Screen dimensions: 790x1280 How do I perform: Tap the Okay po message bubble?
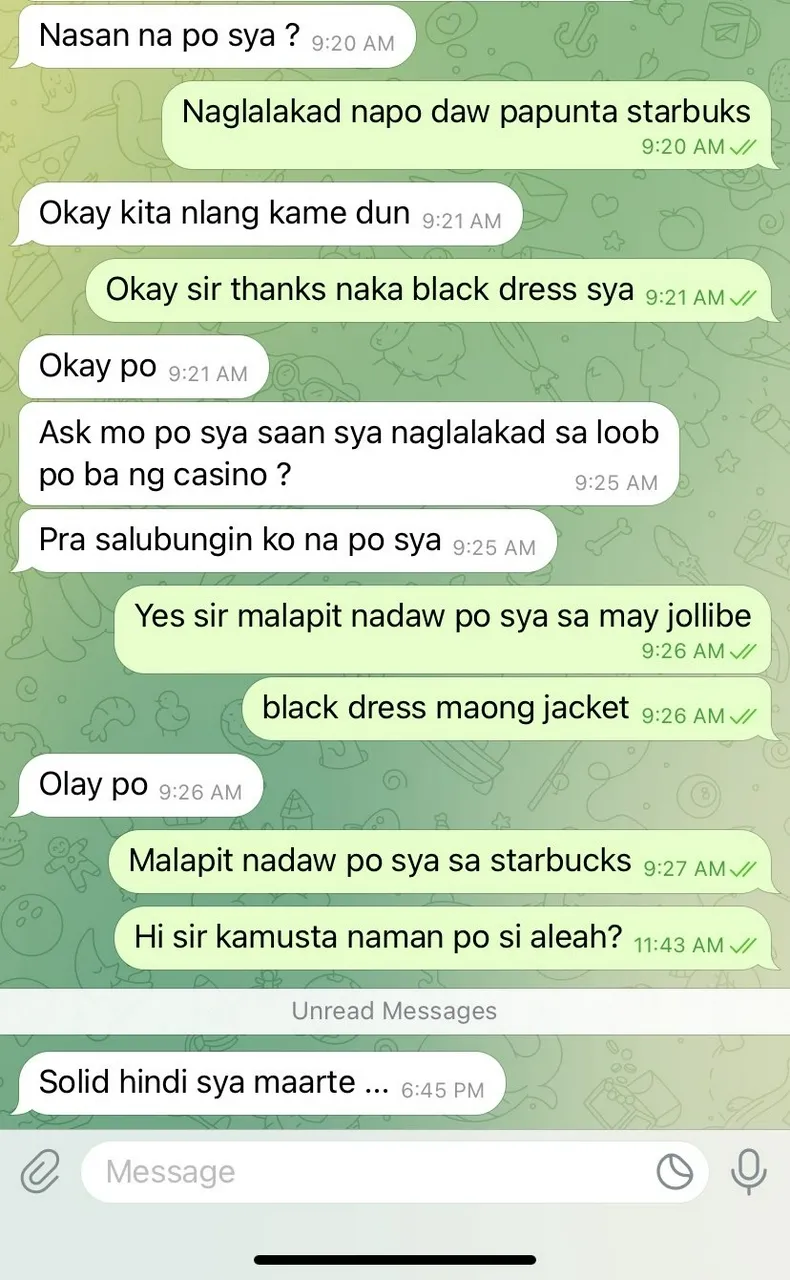pos(143,367)
